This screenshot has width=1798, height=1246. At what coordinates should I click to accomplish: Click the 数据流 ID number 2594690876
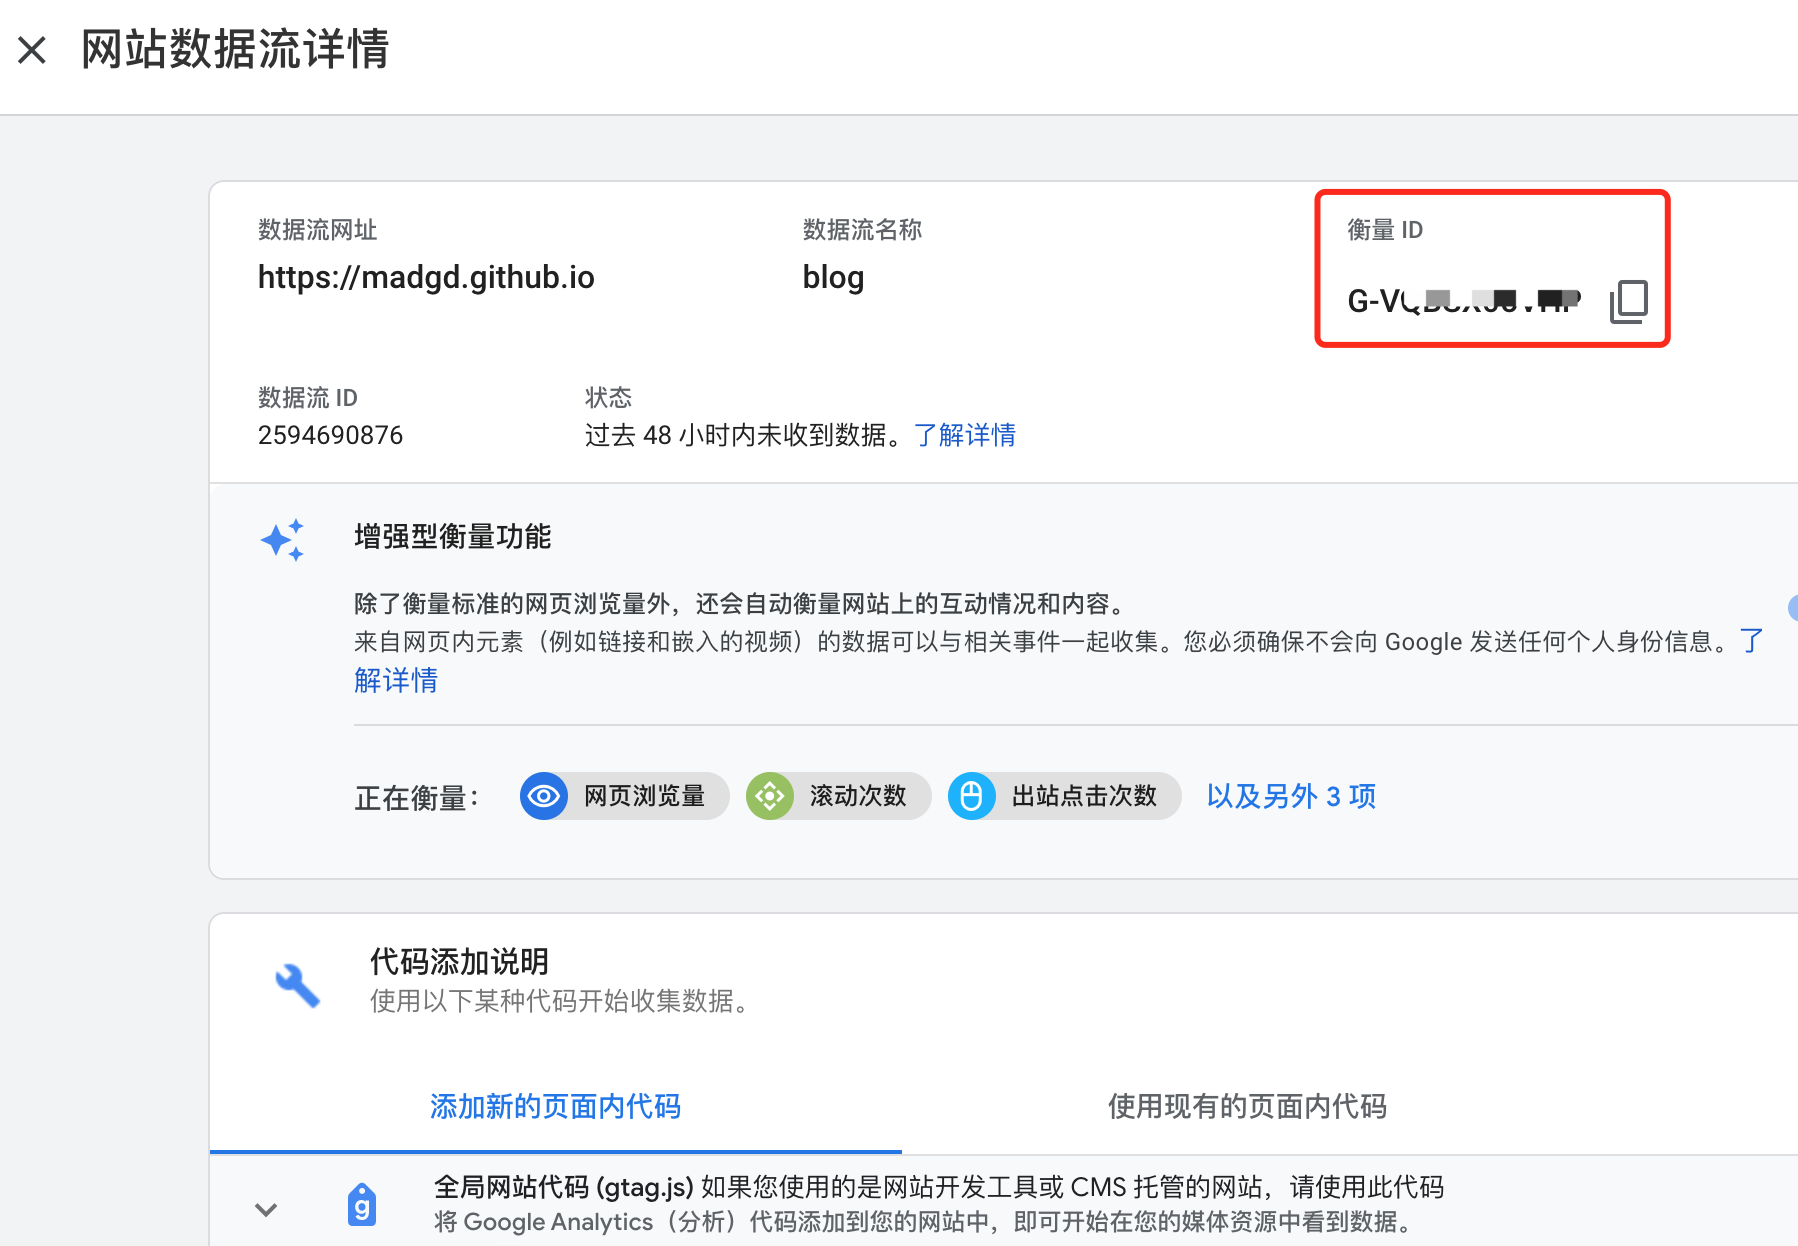(330, 435)
